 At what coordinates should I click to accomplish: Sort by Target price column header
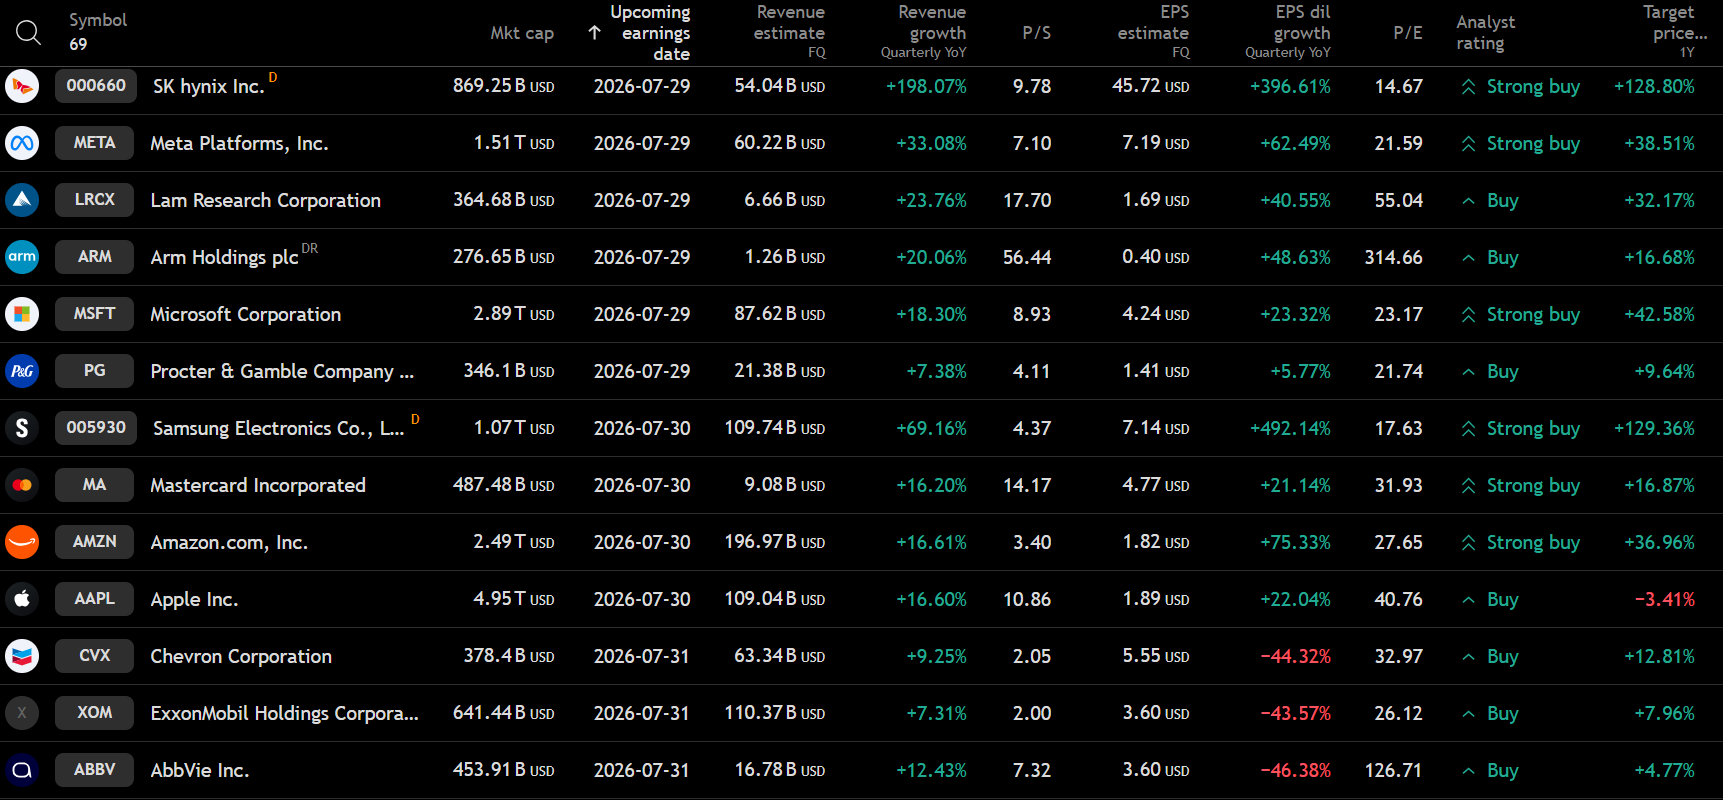1675,32
